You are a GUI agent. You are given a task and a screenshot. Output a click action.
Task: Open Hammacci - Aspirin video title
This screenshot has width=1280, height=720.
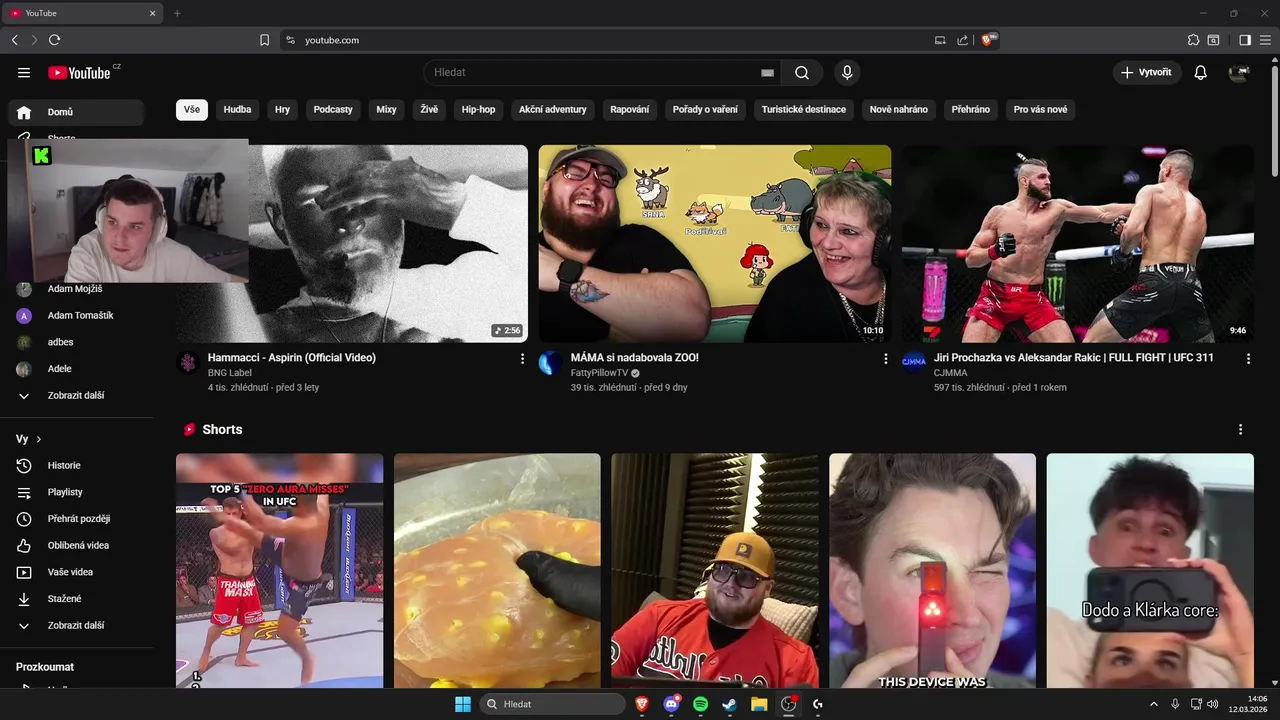pos(292,357)
